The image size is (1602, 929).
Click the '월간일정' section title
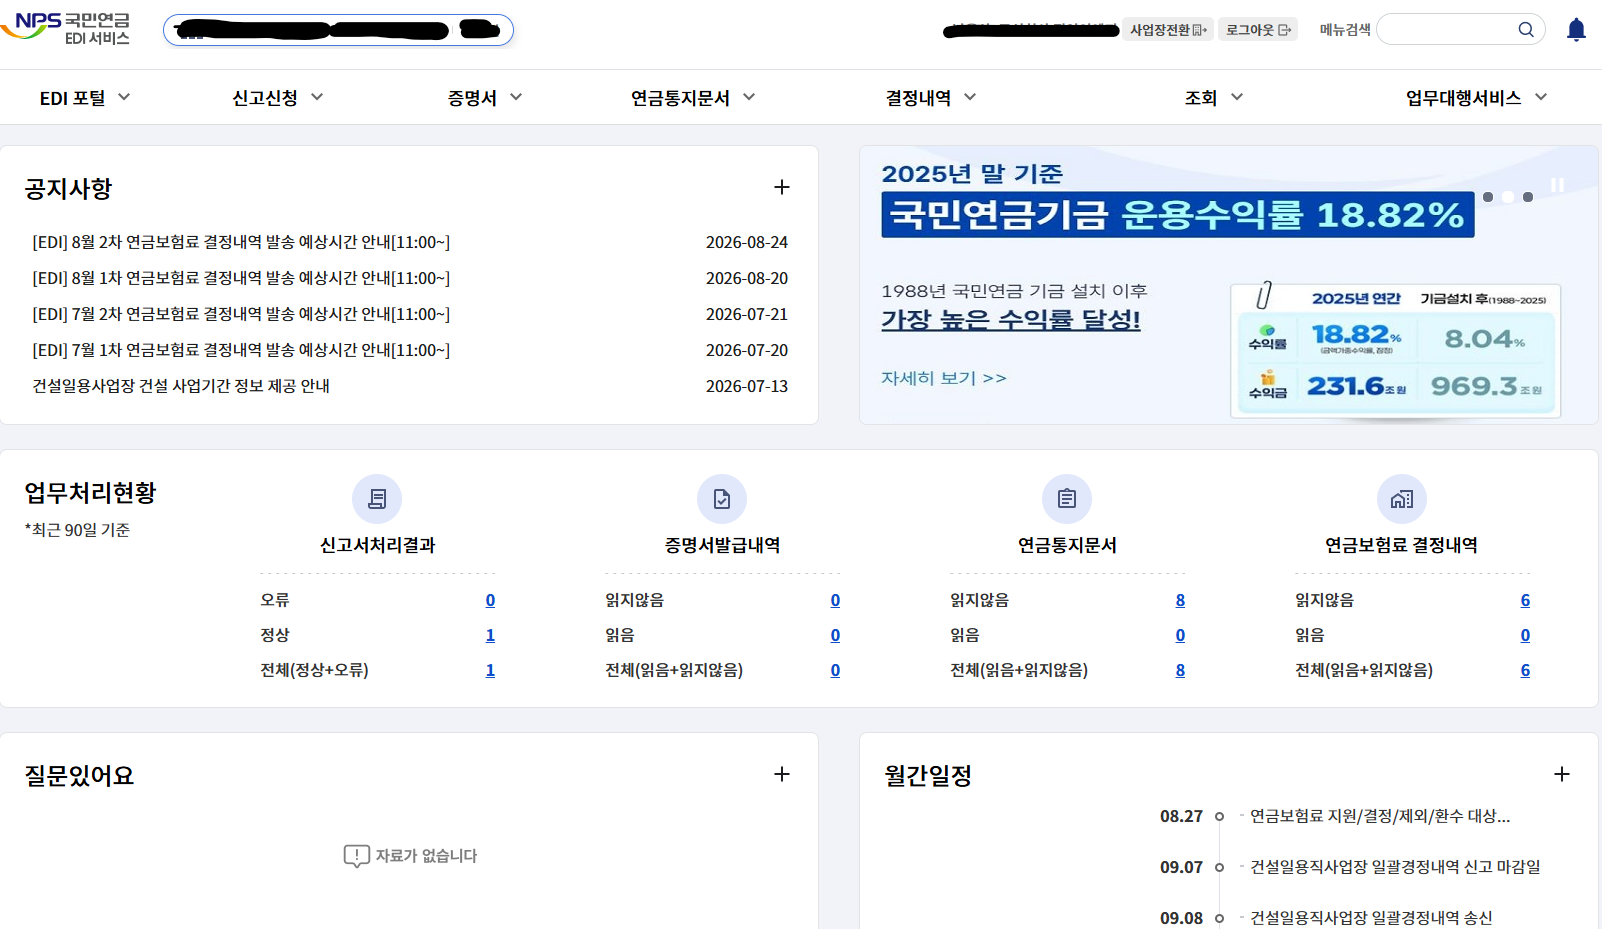pos(928,776)
